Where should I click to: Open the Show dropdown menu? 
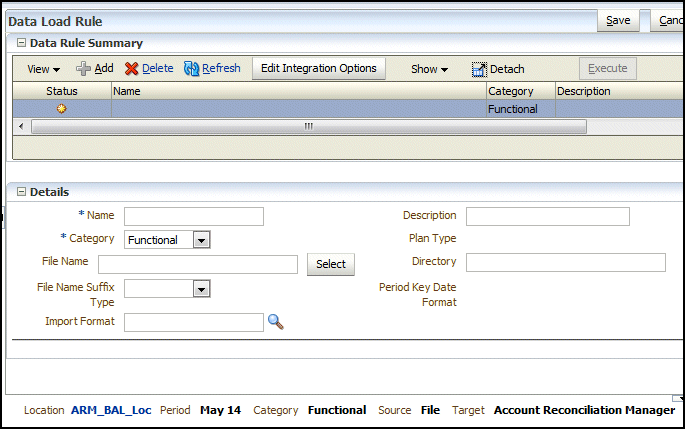429,69
